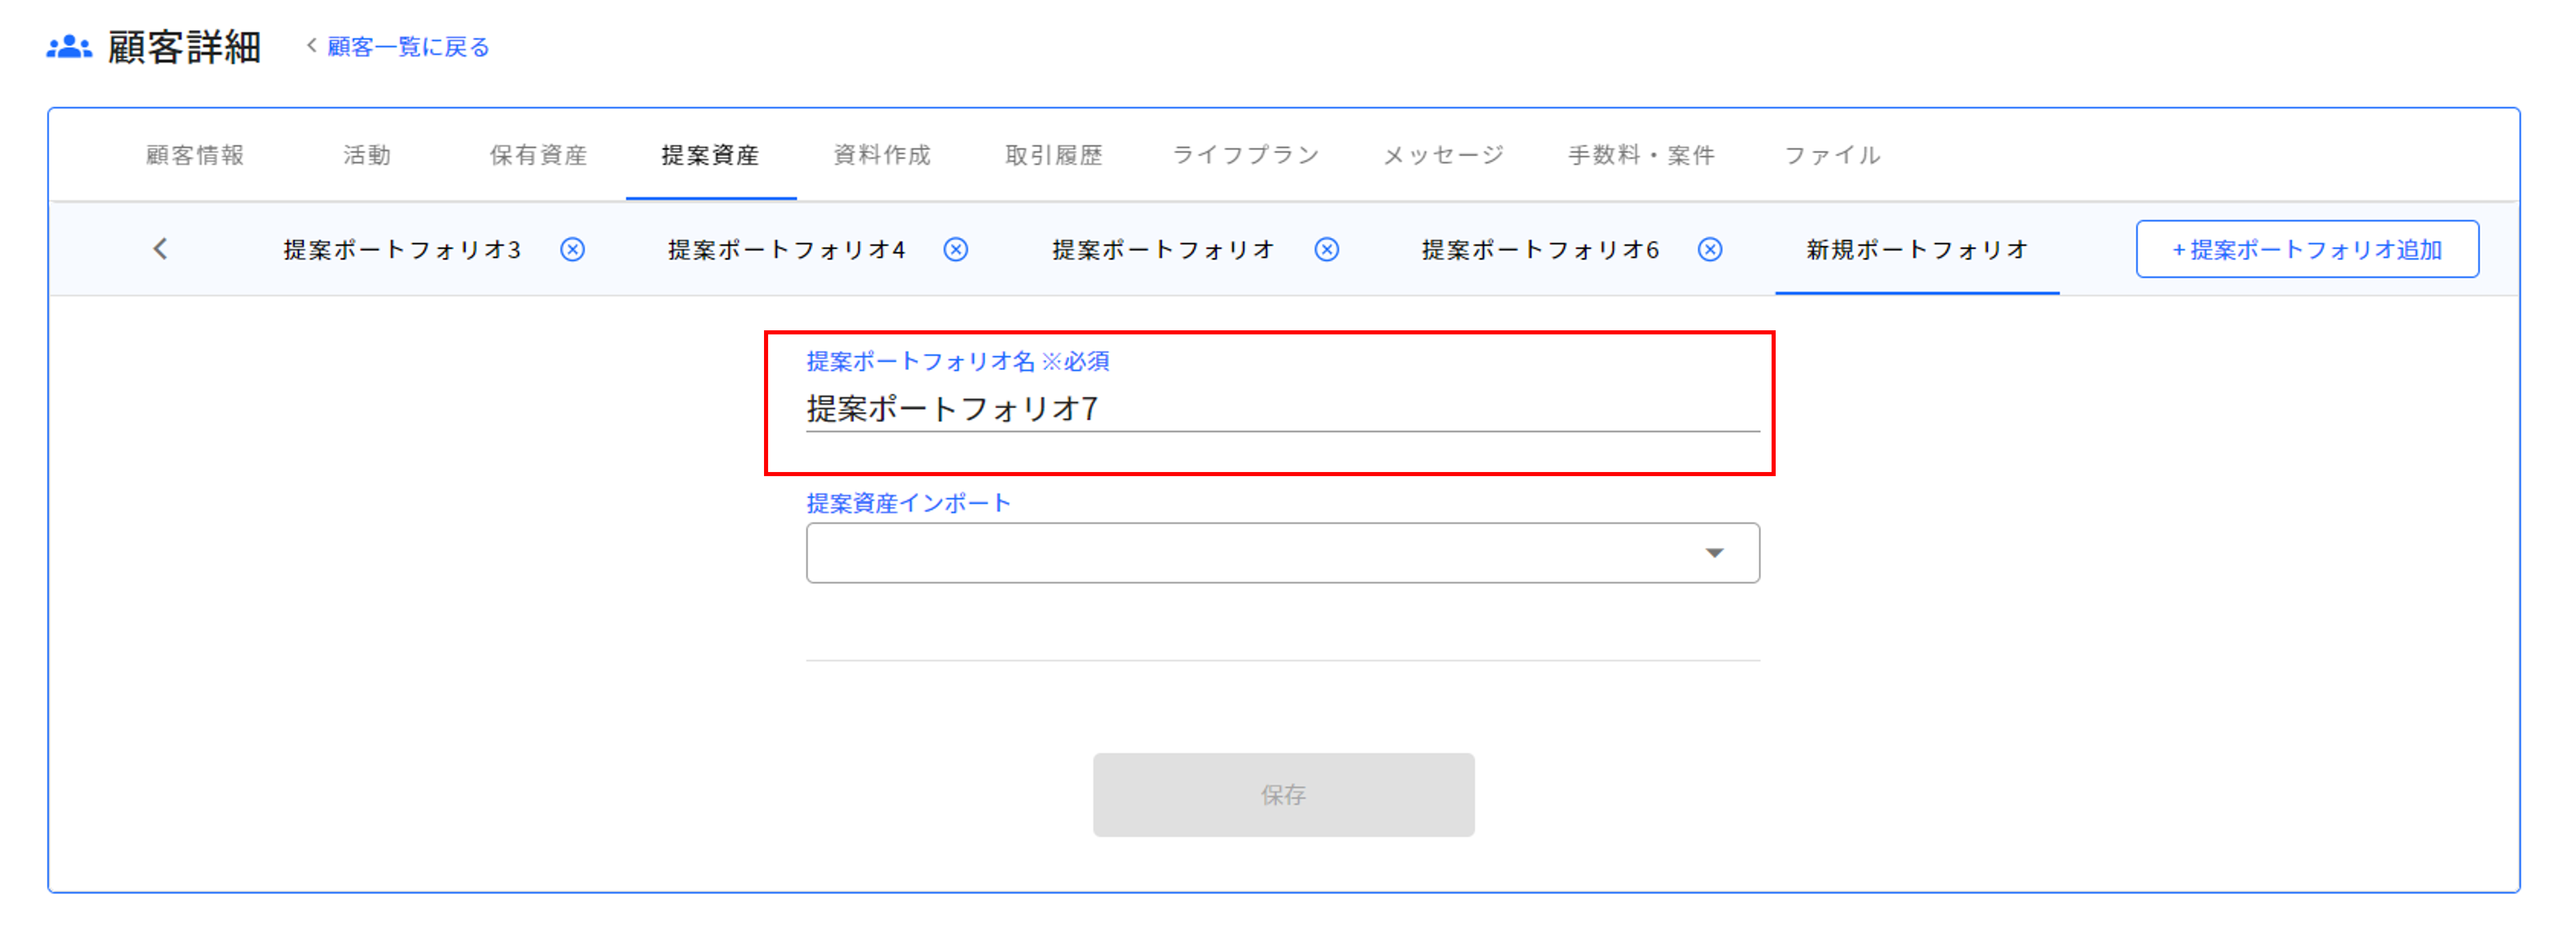Open the 活動 tab
Image resolution: width=2576 pixels, height=947 pixels.
click(x=366, y=155)
